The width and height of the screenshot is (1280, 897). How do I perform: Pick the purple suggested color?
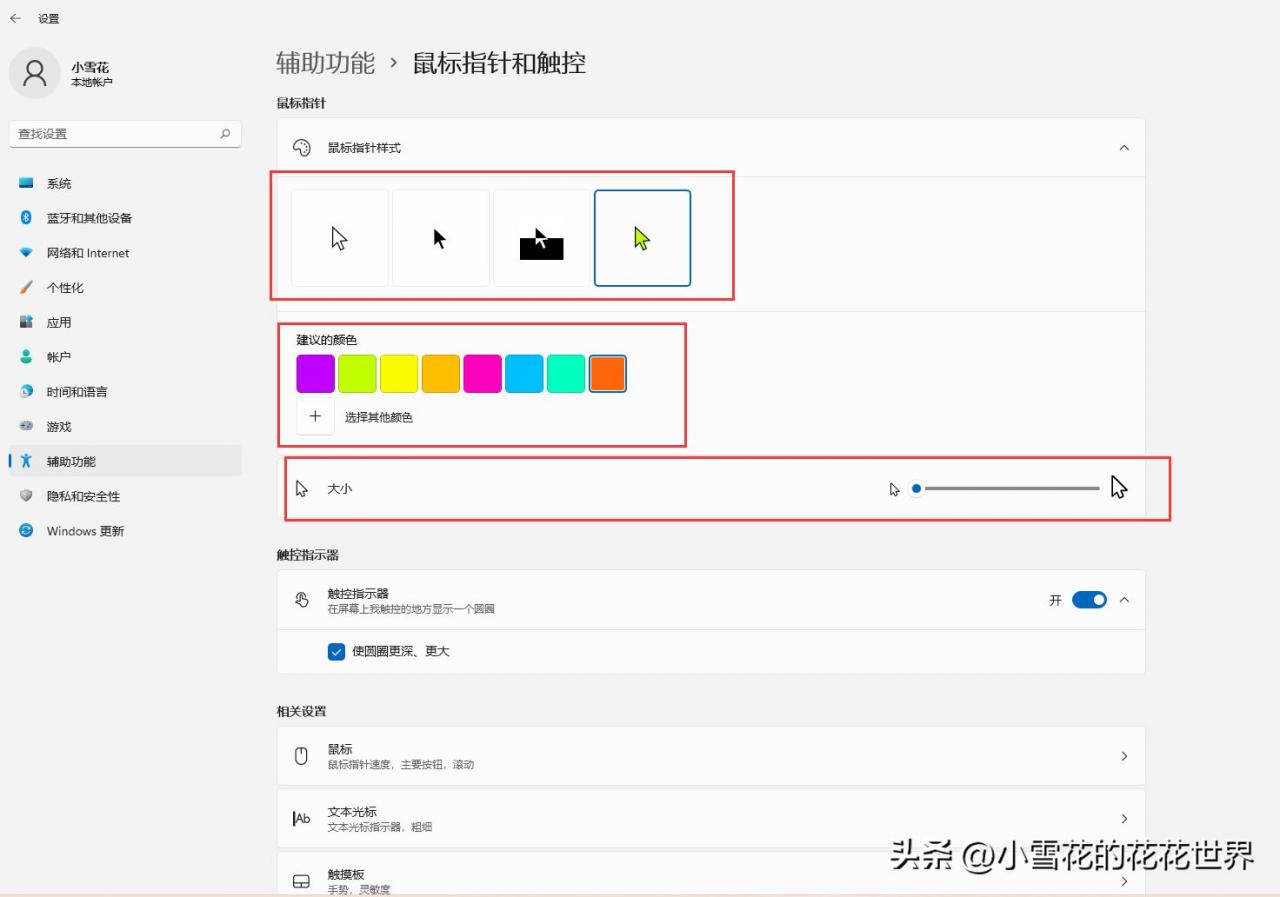click(316, 373)
